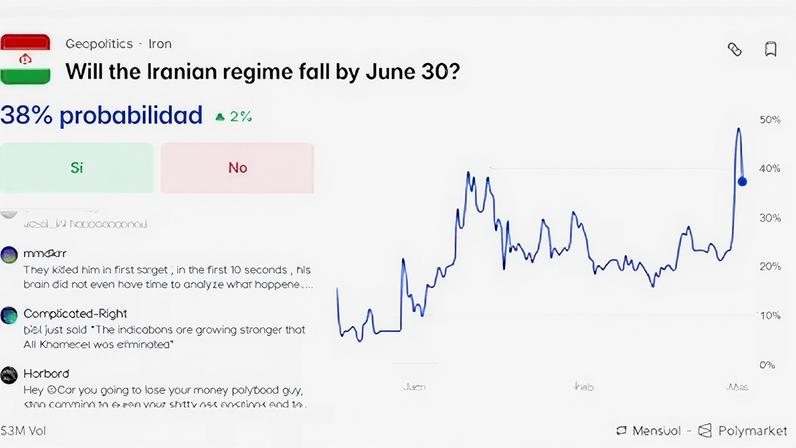Click Horbord's avatar picture
This screenshot has height=448, width=796.
tap(9, 374)
